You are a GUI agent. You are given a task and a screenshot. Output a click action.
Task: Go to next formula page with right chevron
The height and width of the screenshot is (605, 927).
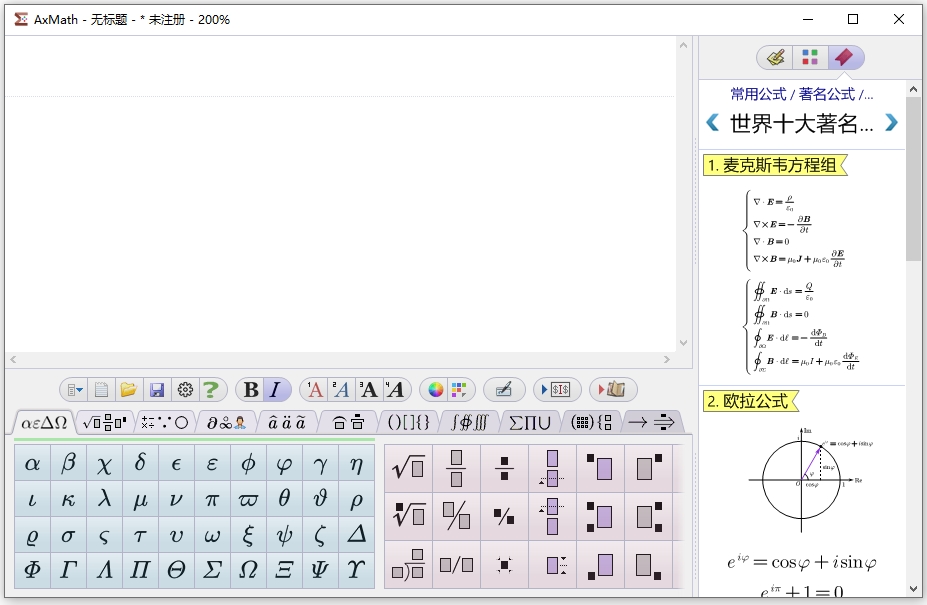click(x=891, y=123)
